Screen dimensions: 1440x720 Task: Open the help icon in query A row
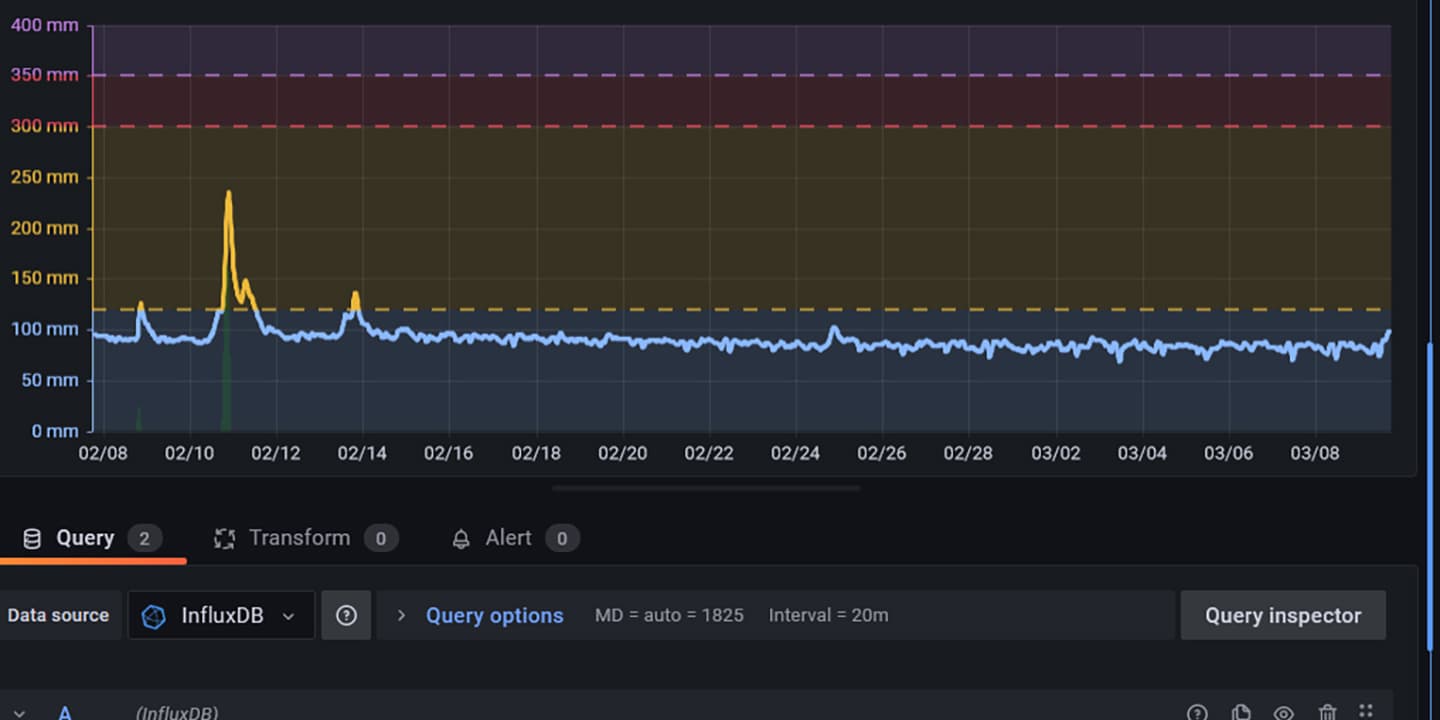tap(1197, 712)
